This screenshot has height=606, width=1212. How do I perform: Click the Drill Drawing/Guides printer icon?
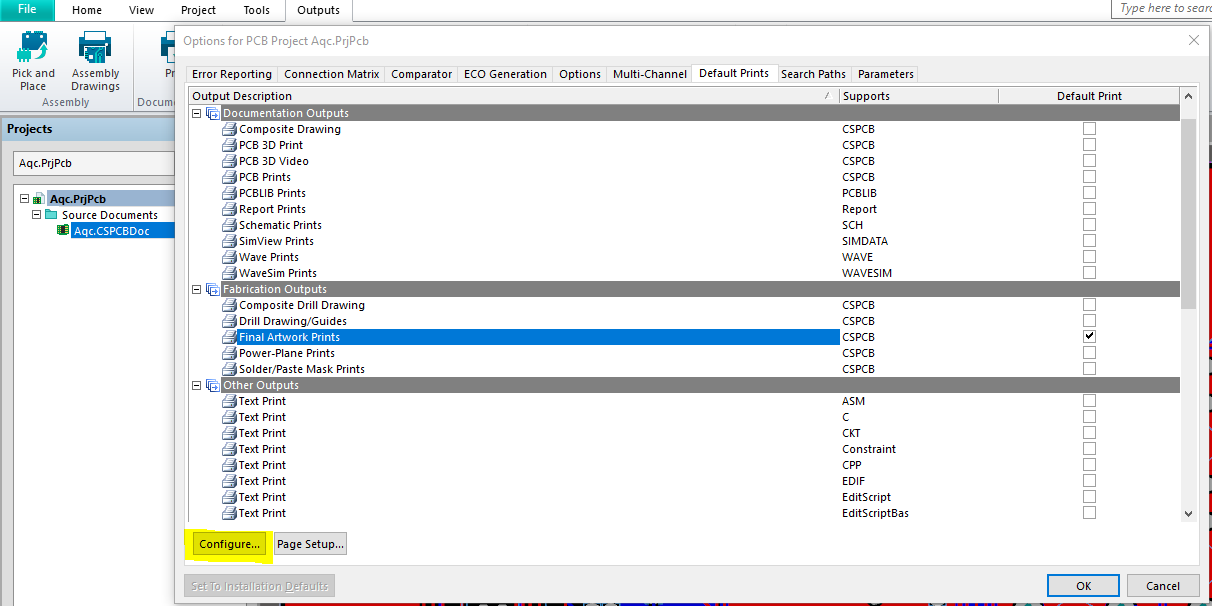230,321
